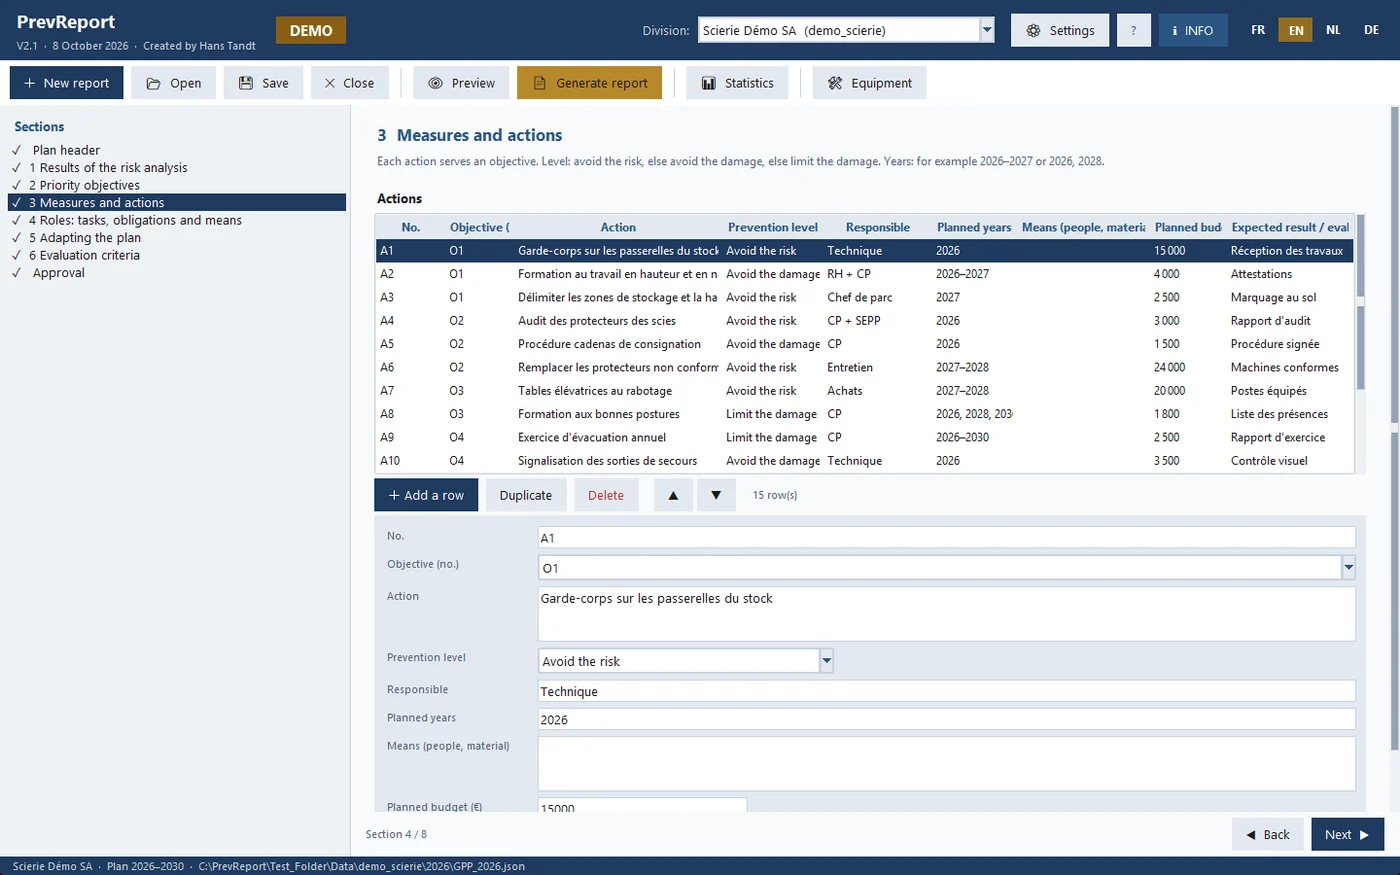Image resolution: width=1400 pixels, height=875 pixels.
Task: Click the Add a row button
Action: pyautogui.click(x=426, y=495)
